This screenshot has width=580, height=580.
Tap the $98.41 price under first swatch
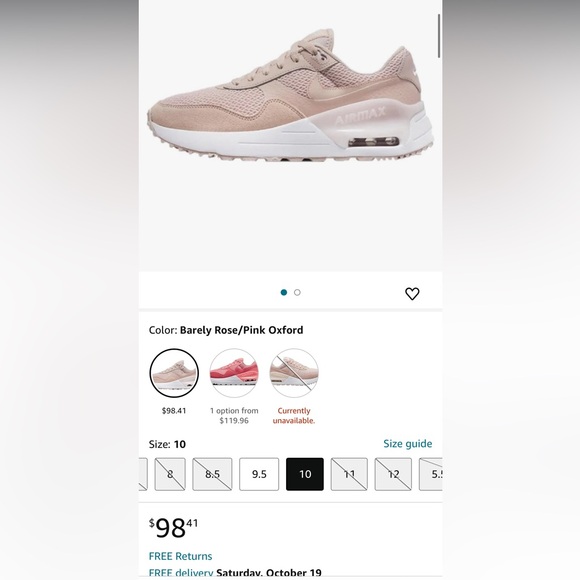click(x=174, y=411)
